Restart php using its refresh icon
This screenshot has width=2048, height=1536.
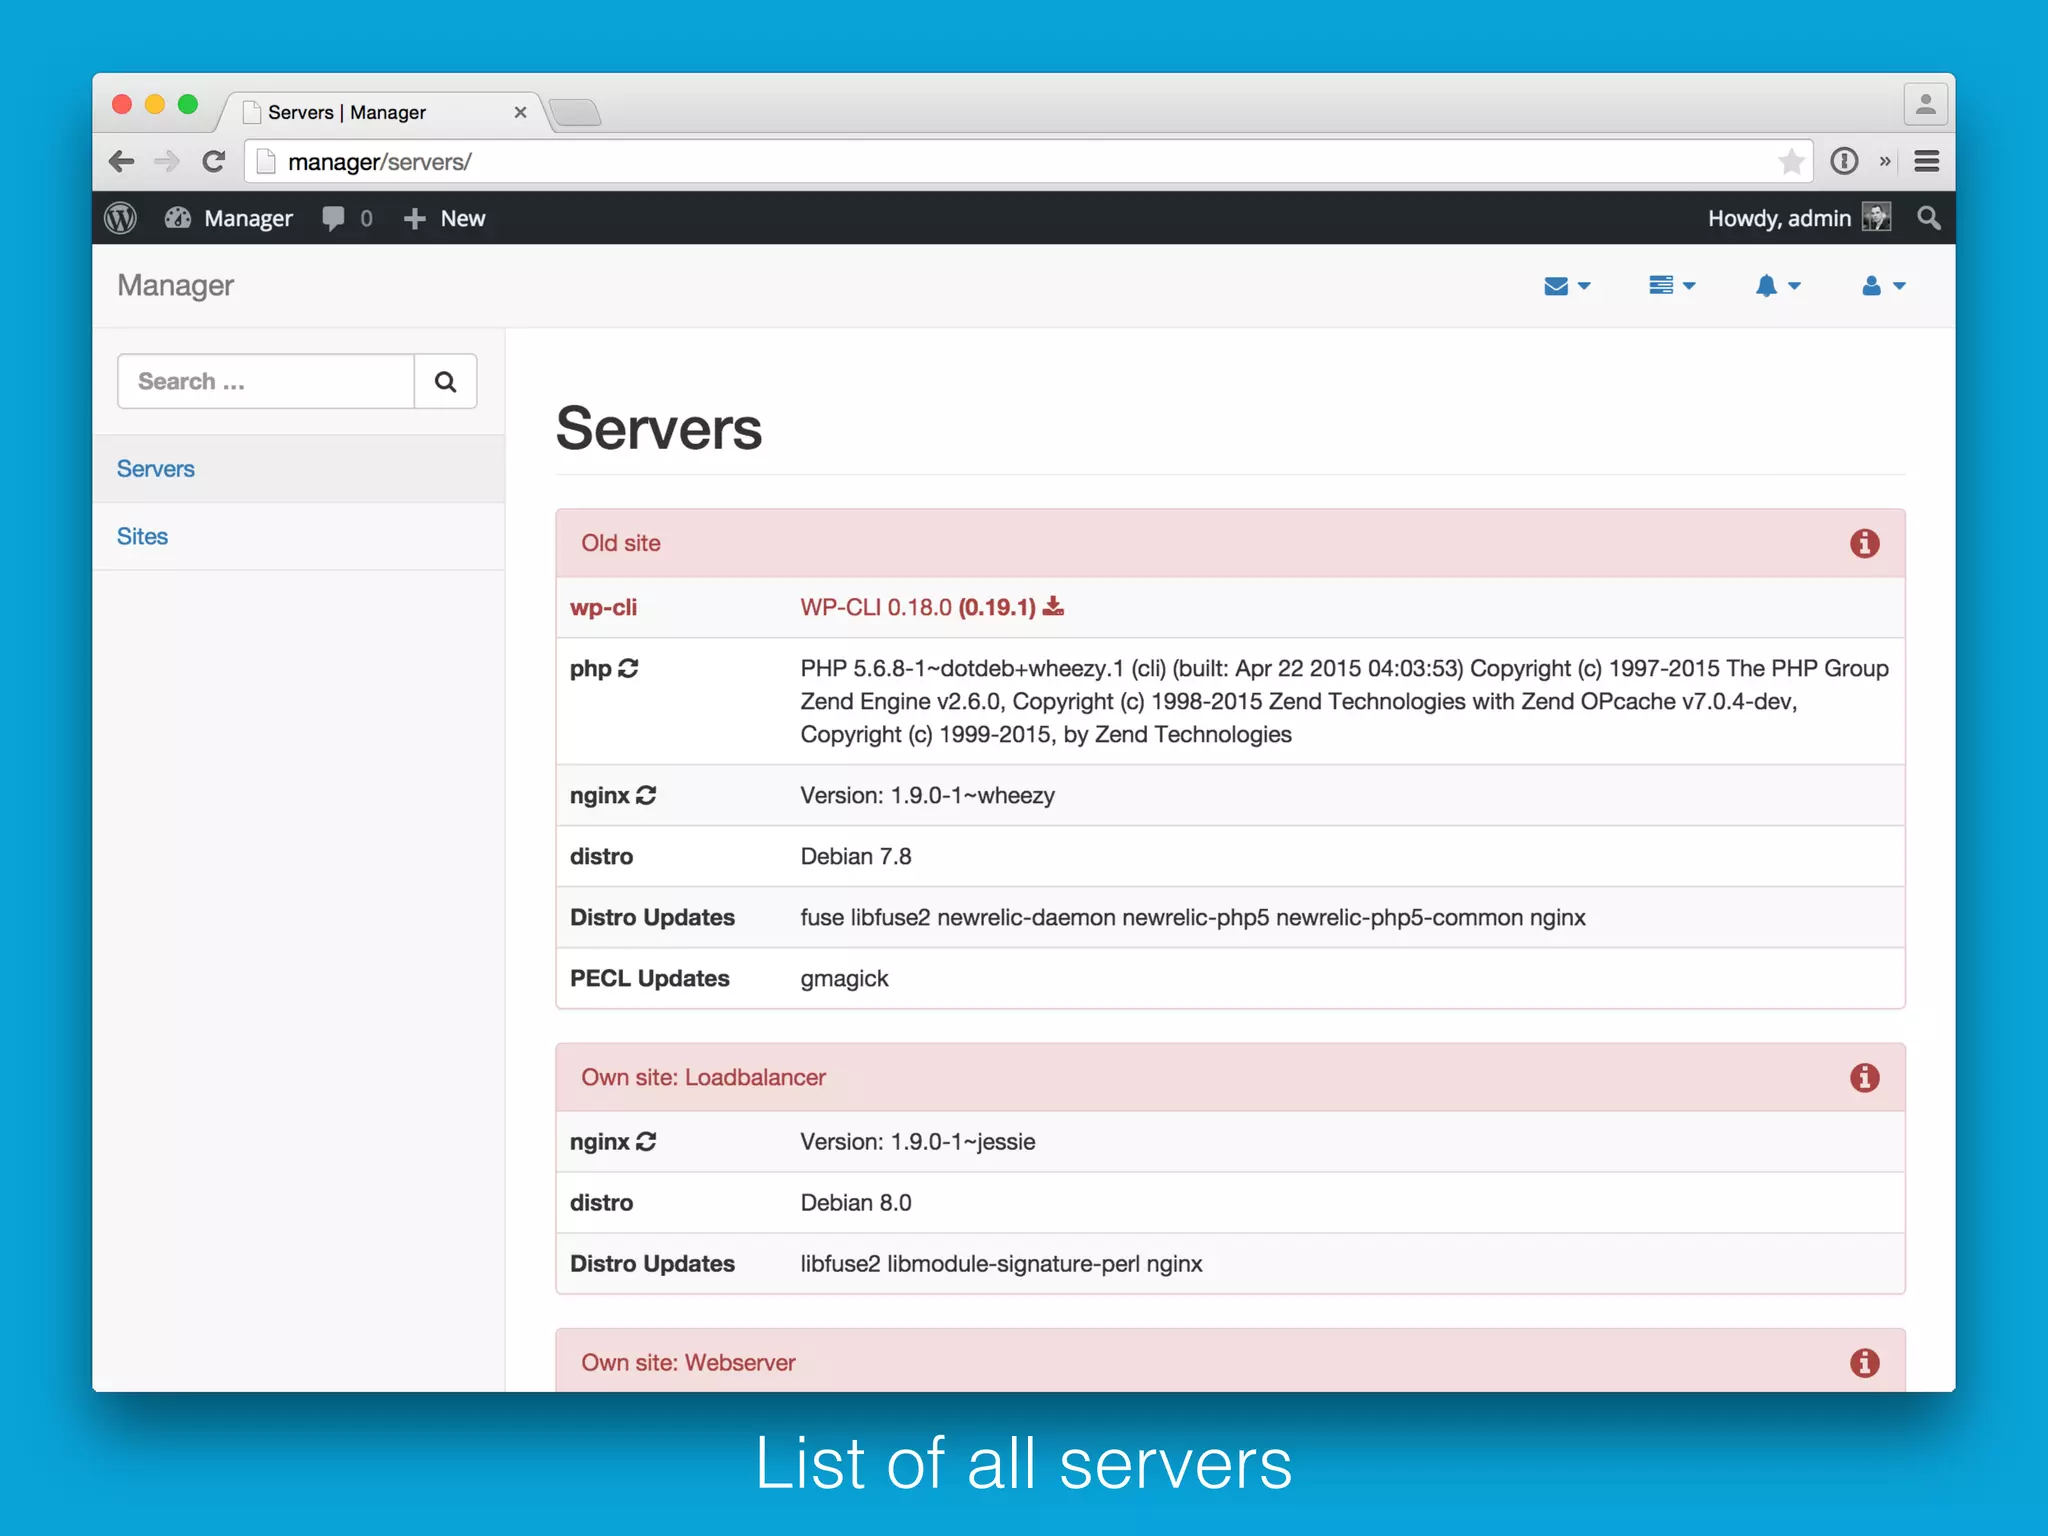coord(628,668)
